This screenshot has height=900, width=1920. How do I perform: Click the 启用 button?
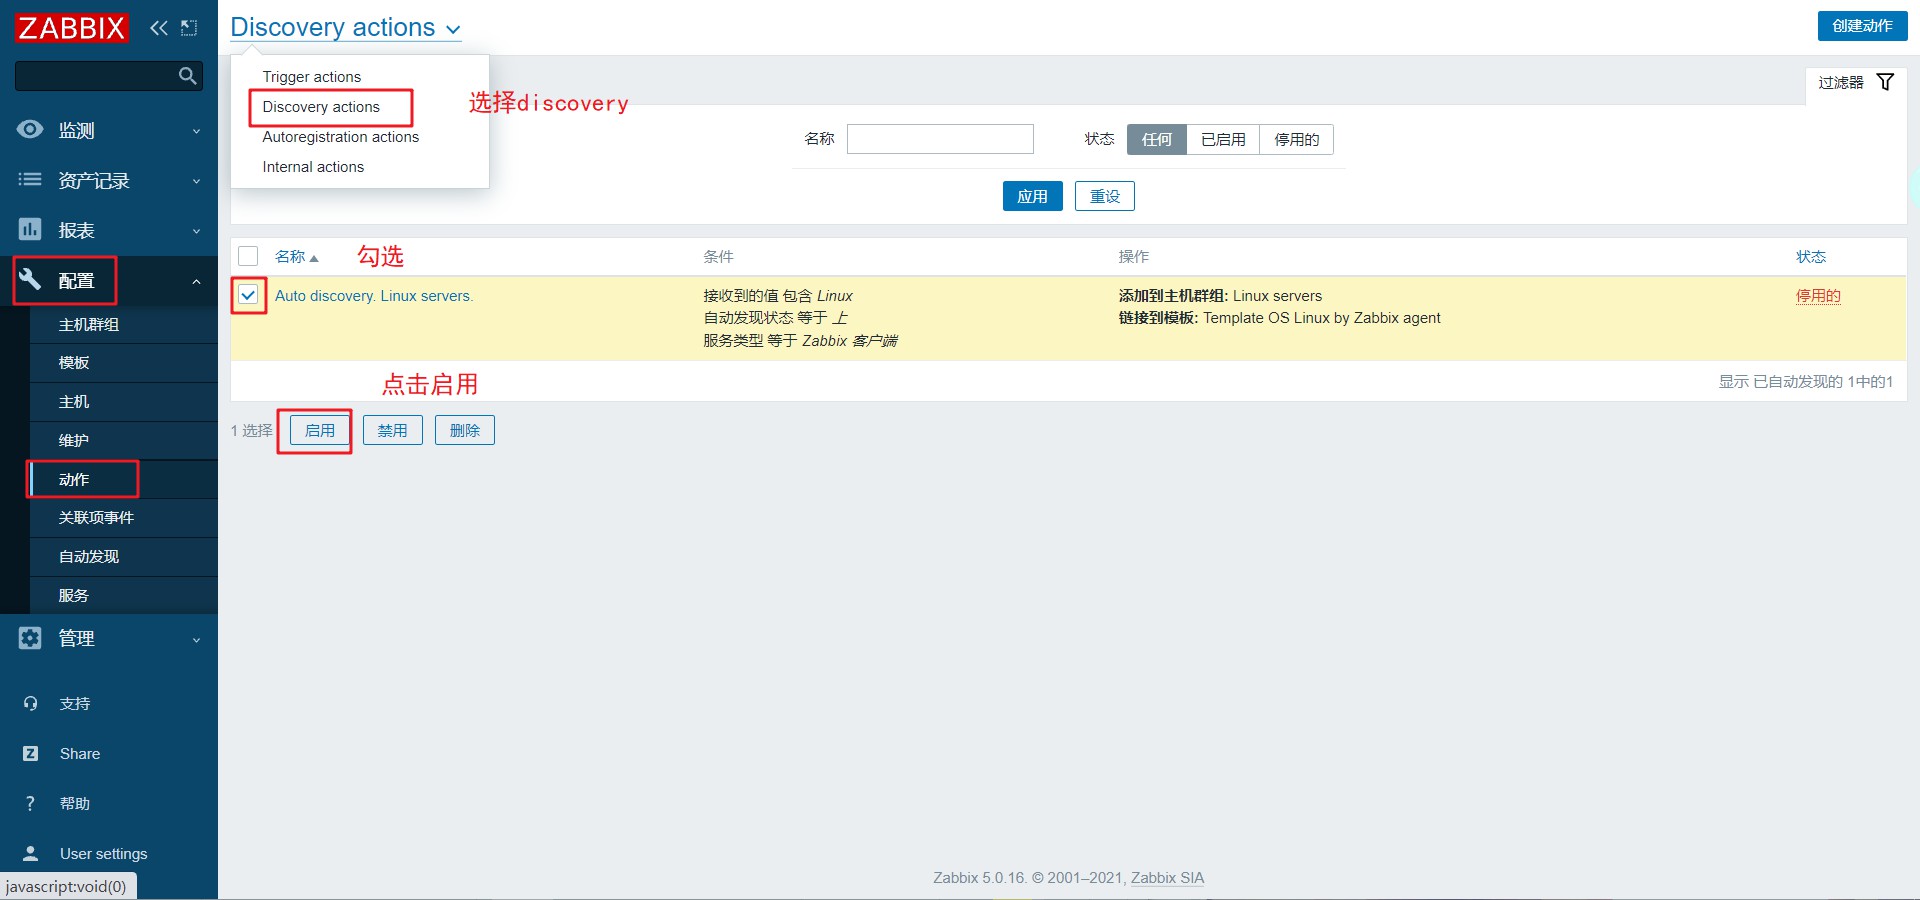[320, 430]
